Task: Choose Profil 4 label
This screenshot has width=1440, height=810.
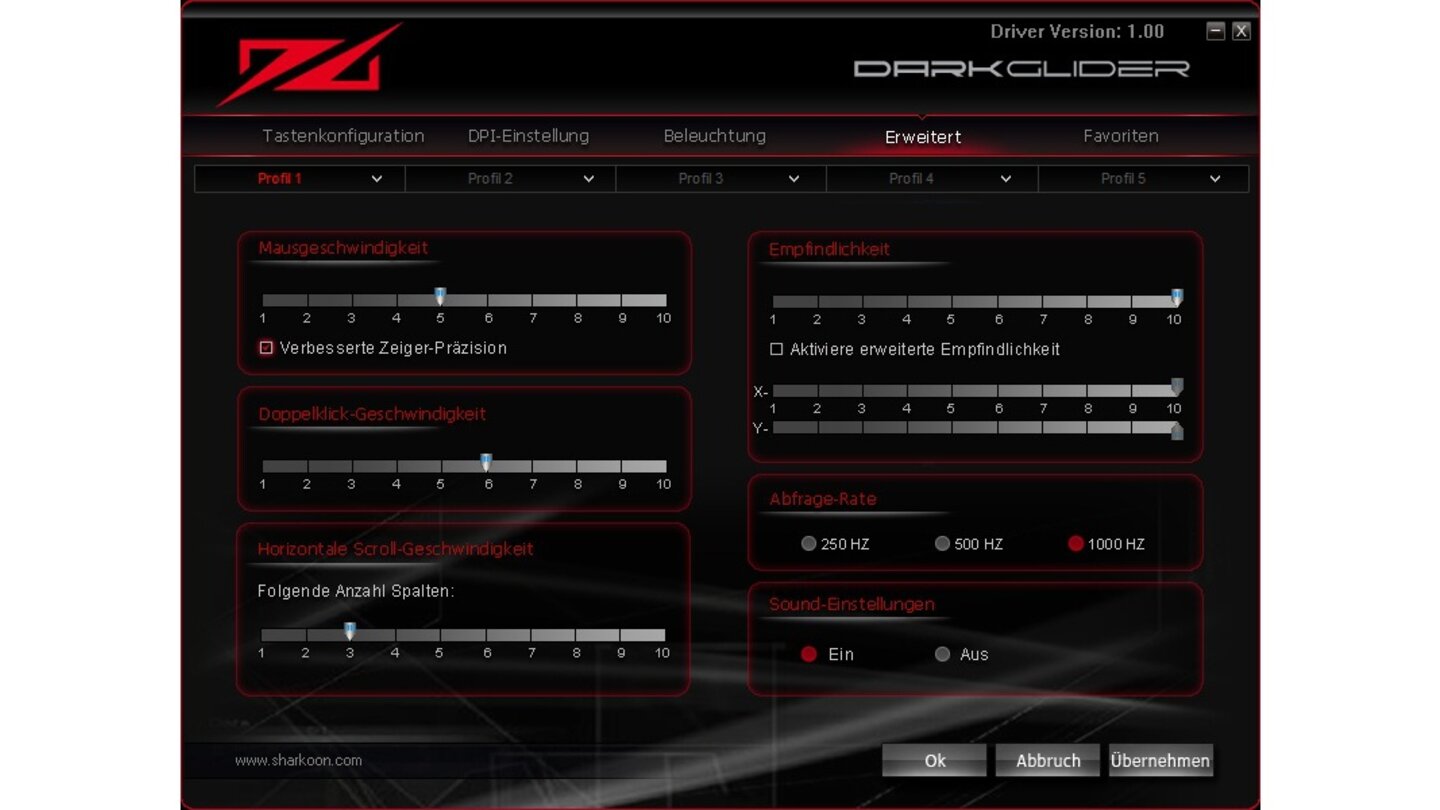Action: pos(911,179)
